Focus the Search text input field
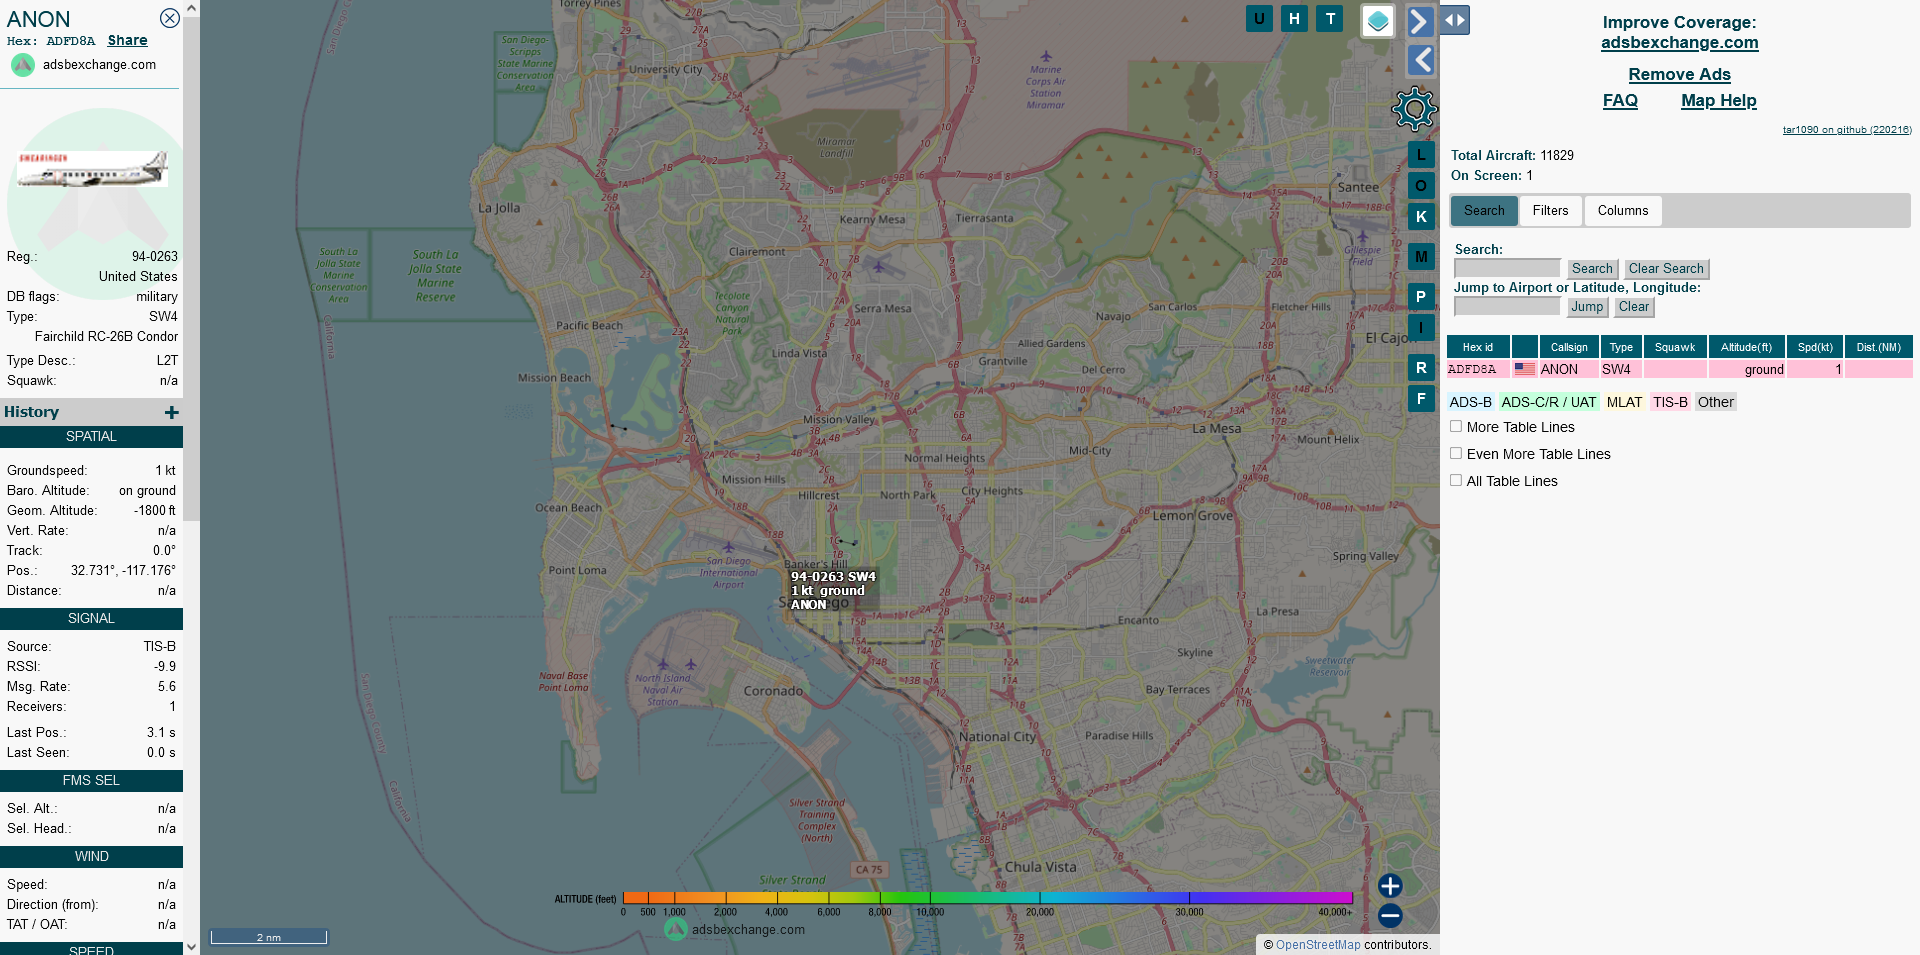 pyautogui.click(x=1507, y=268)
